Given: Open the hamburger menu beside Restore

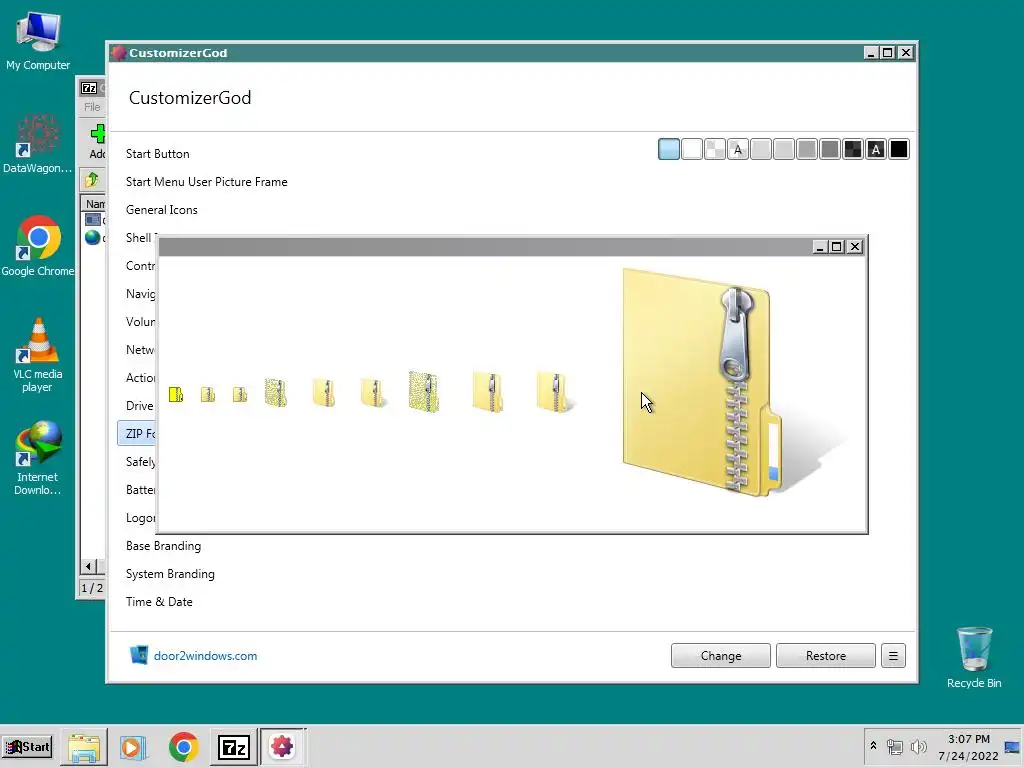Looking at the screenshot, I should (893, 656).
